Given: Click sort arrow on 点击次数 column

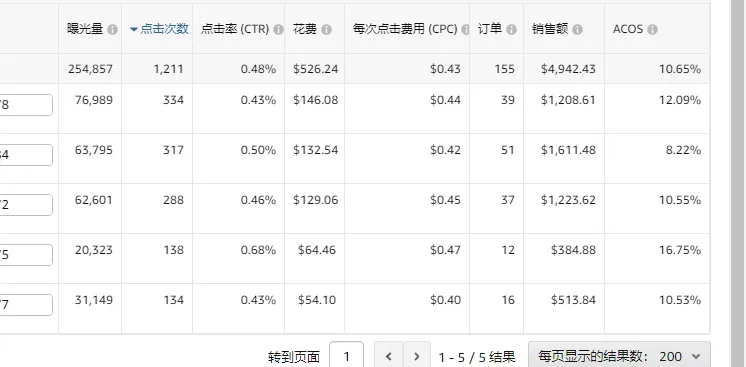Looking at the screenshot, I should [x=134, y=30].
